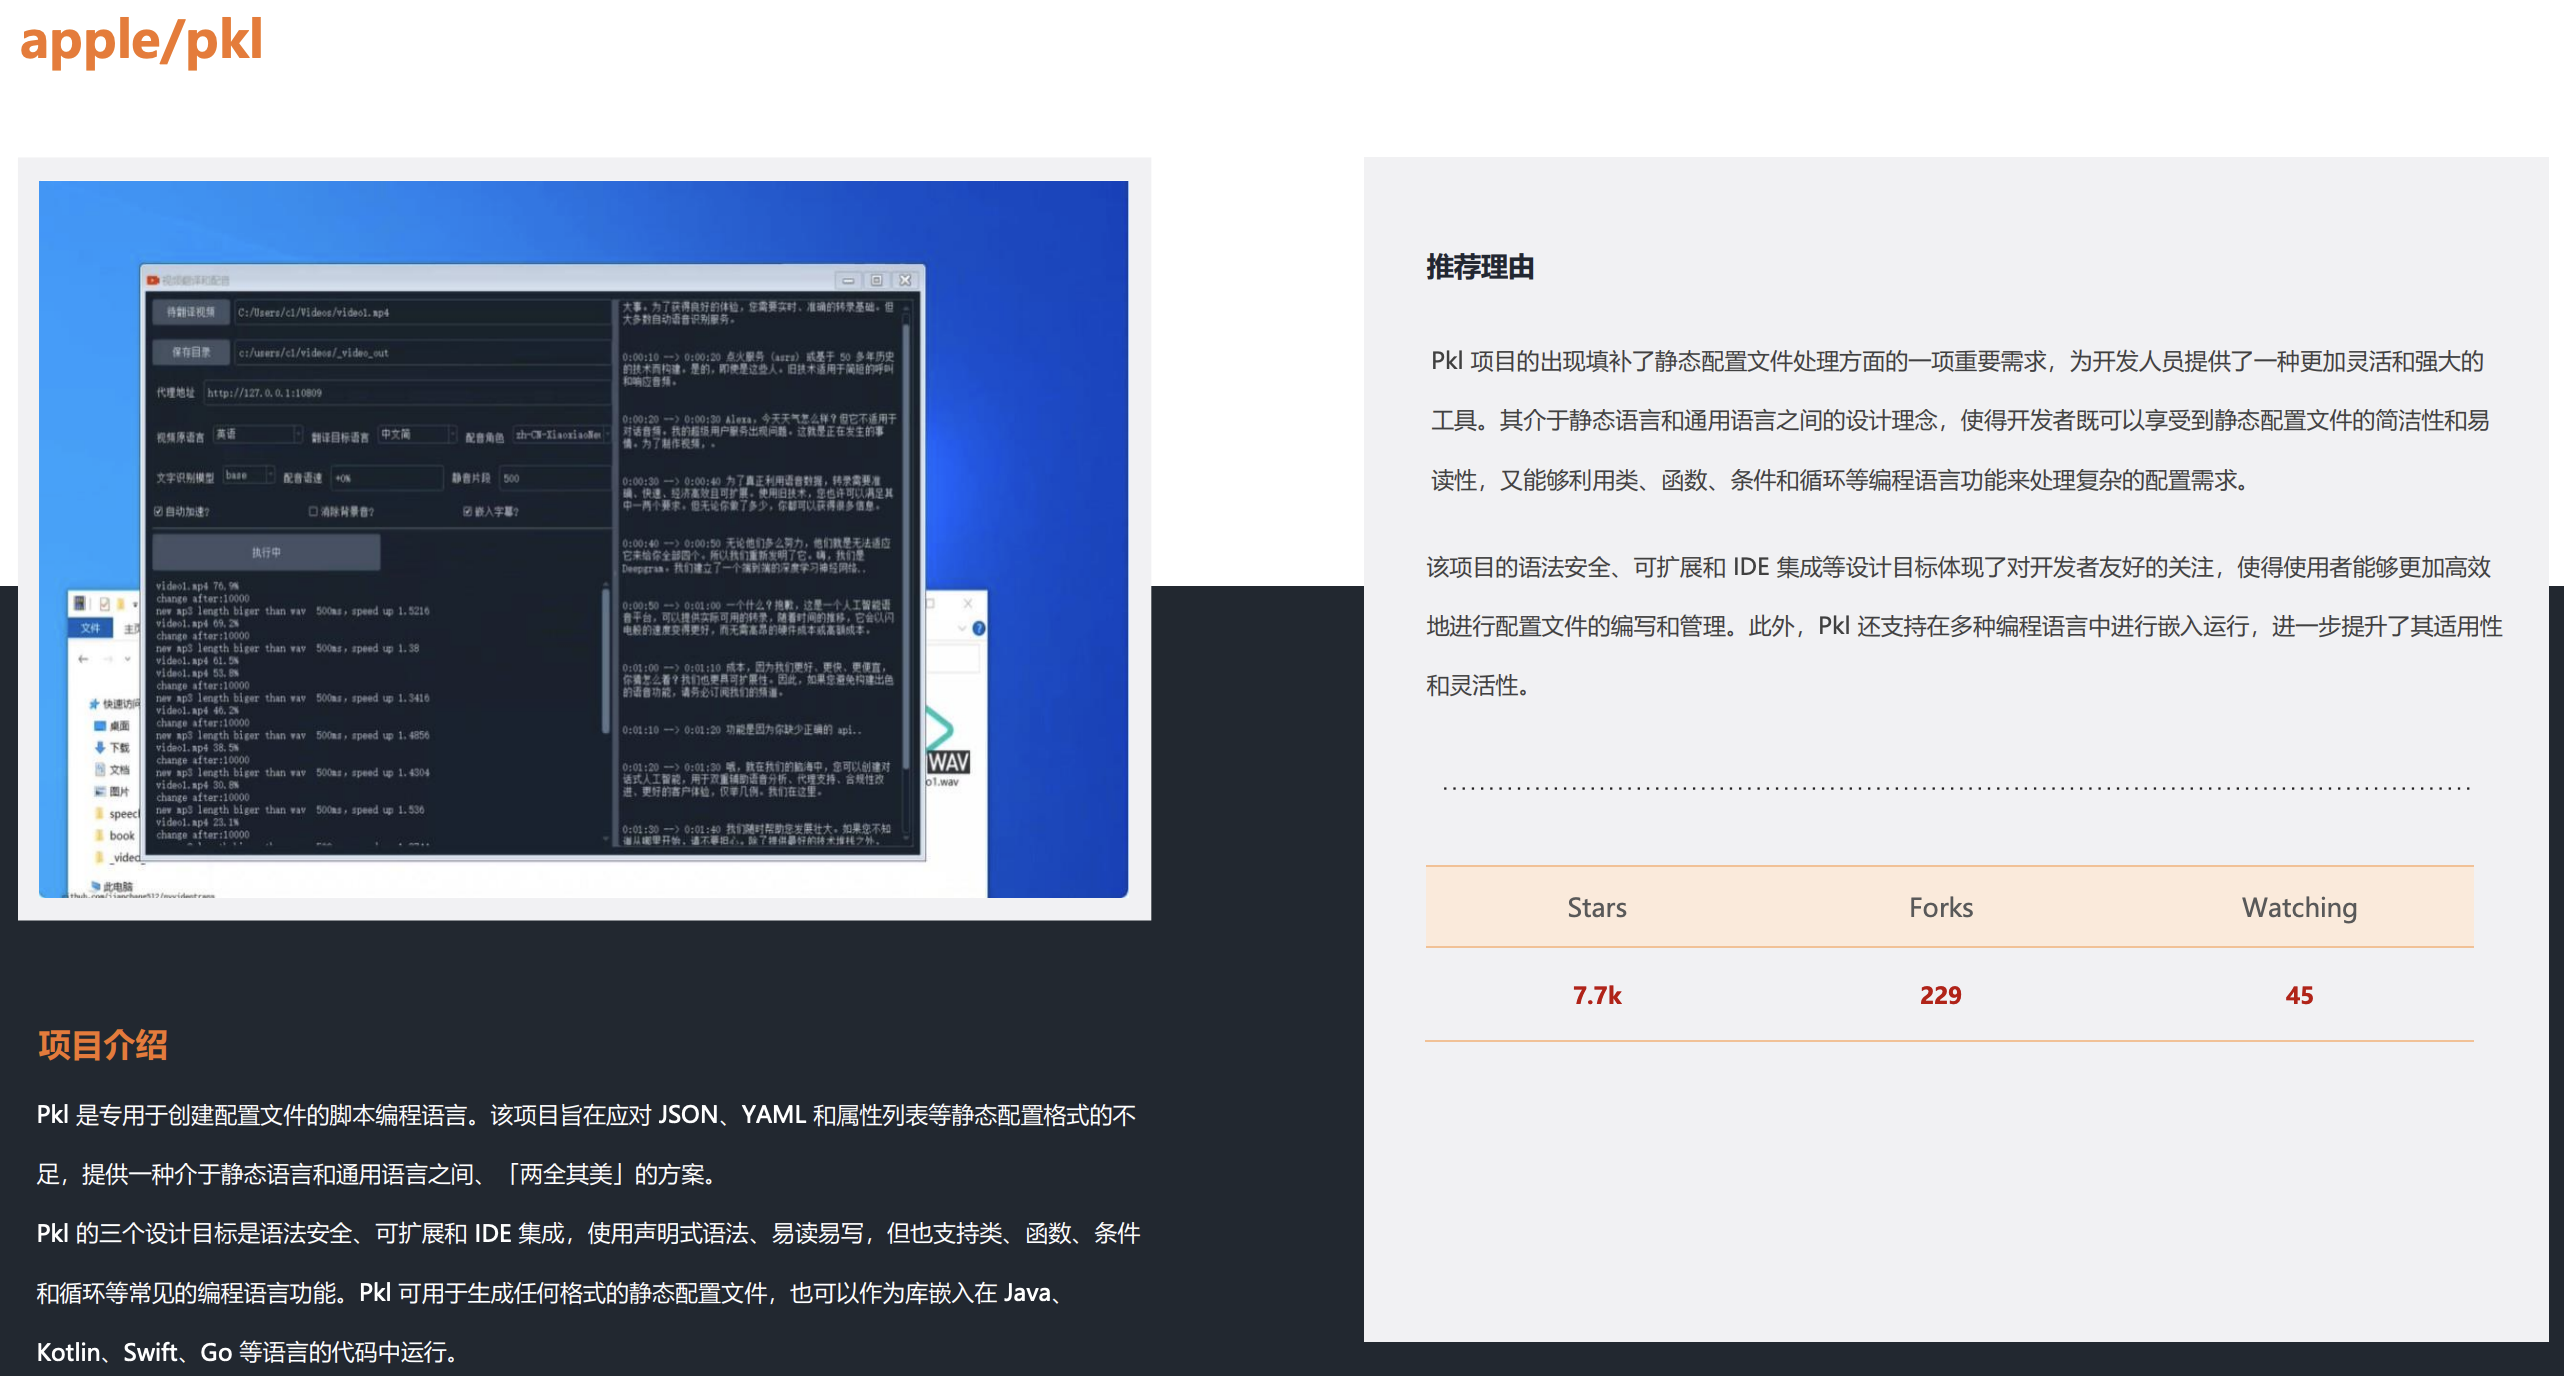
Task: Click the save directory field c:/users/c1/videos/_video_out
Action: tap(422, 352)
